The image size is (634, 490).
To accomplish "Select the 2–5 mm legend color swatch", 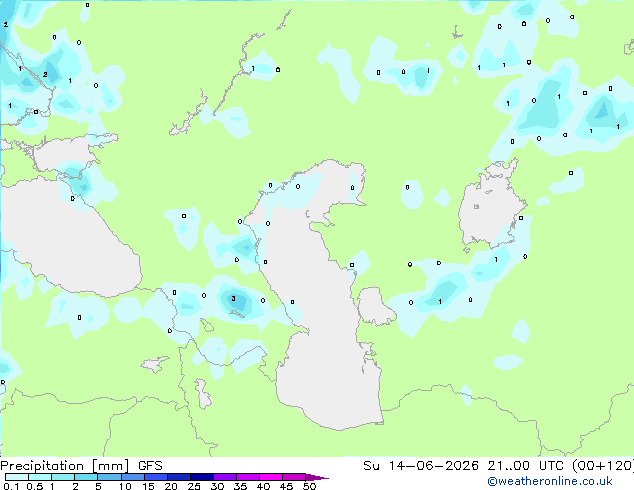I will 86,477.
